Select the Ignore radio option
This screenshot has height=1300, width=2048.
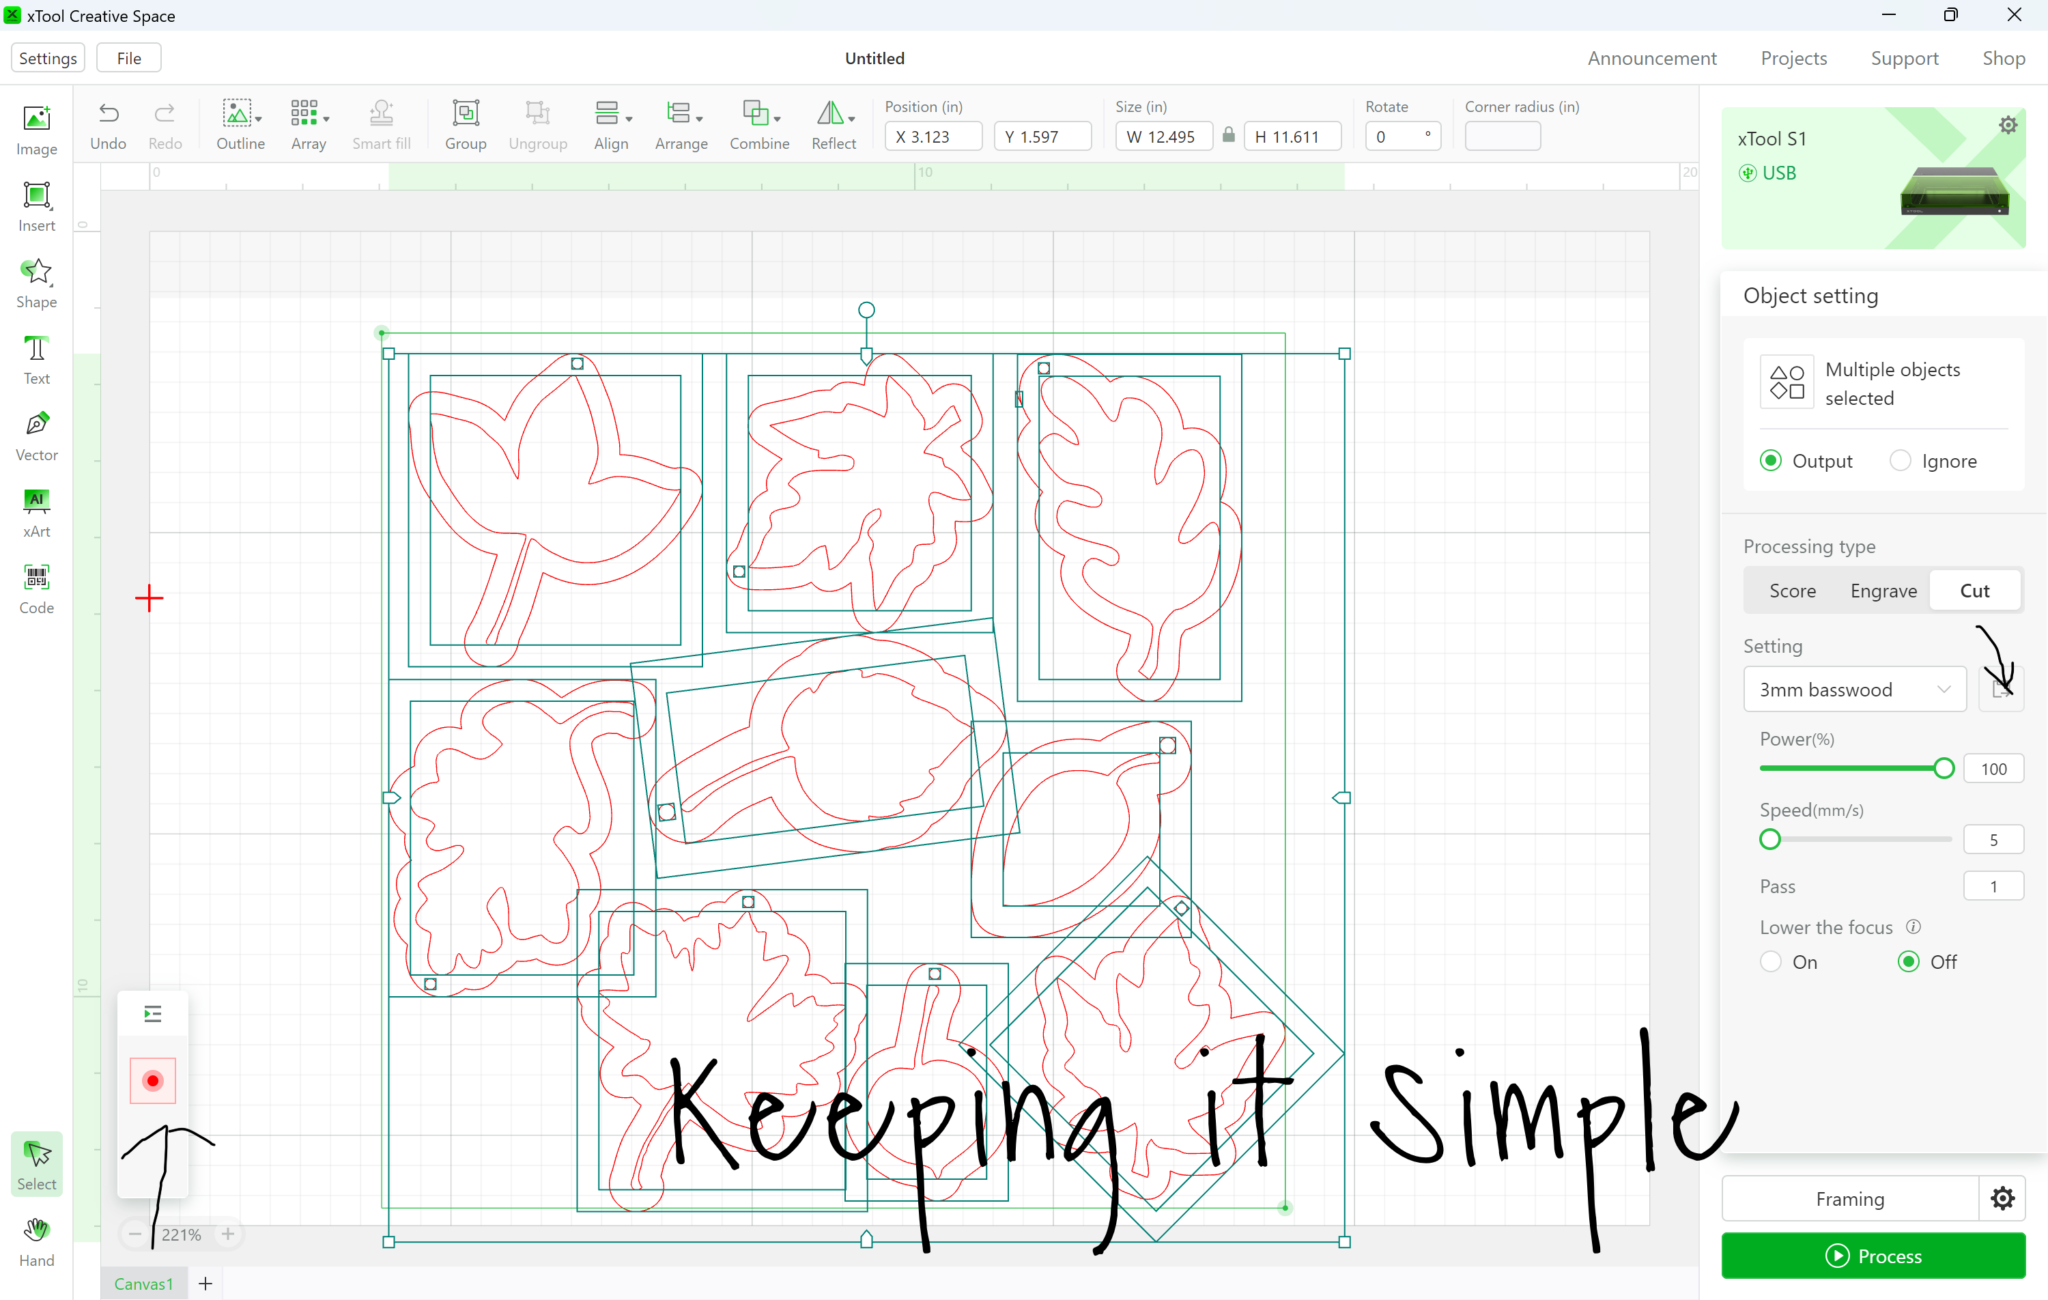click(x=1900, y=461)
